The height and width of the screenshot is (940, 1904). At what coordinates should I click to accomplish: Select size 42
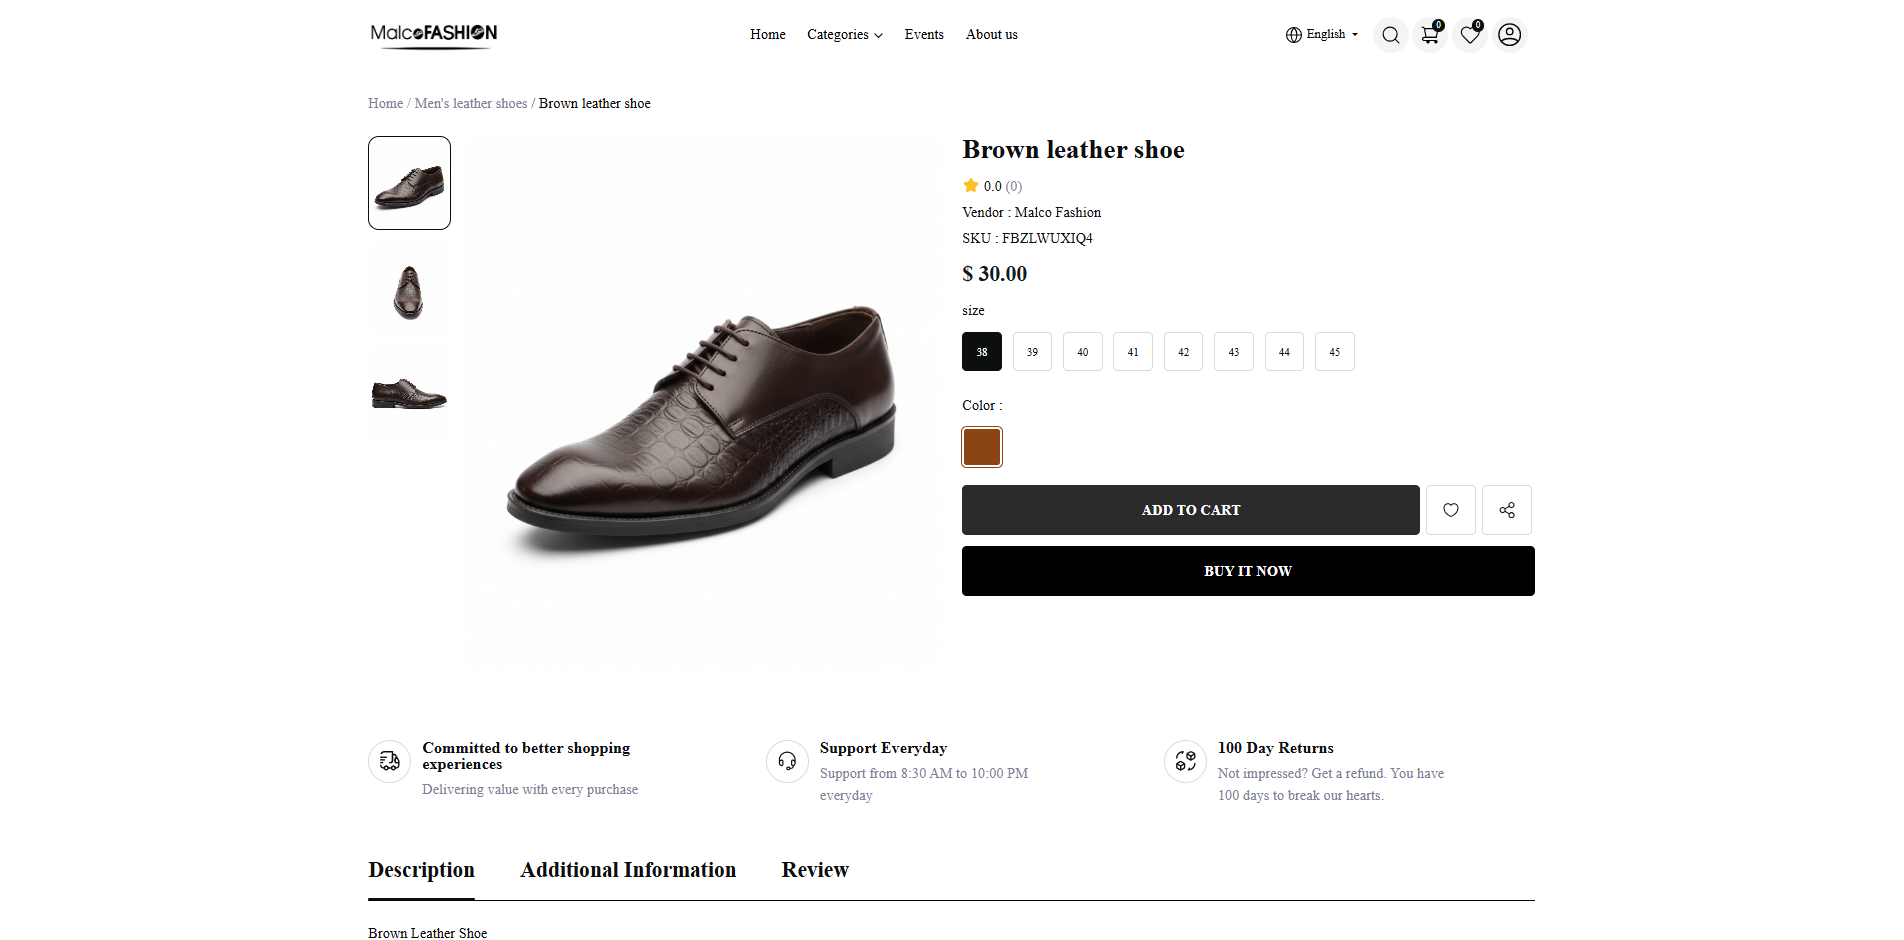click(1183, 352)
